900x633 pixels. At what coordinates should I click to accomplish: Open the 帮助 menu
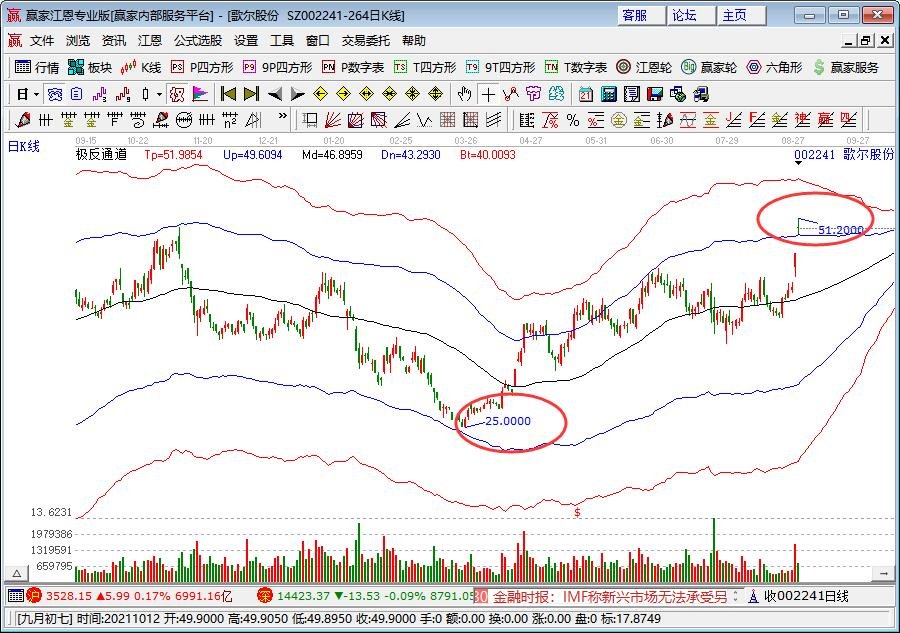pos(414,40)
